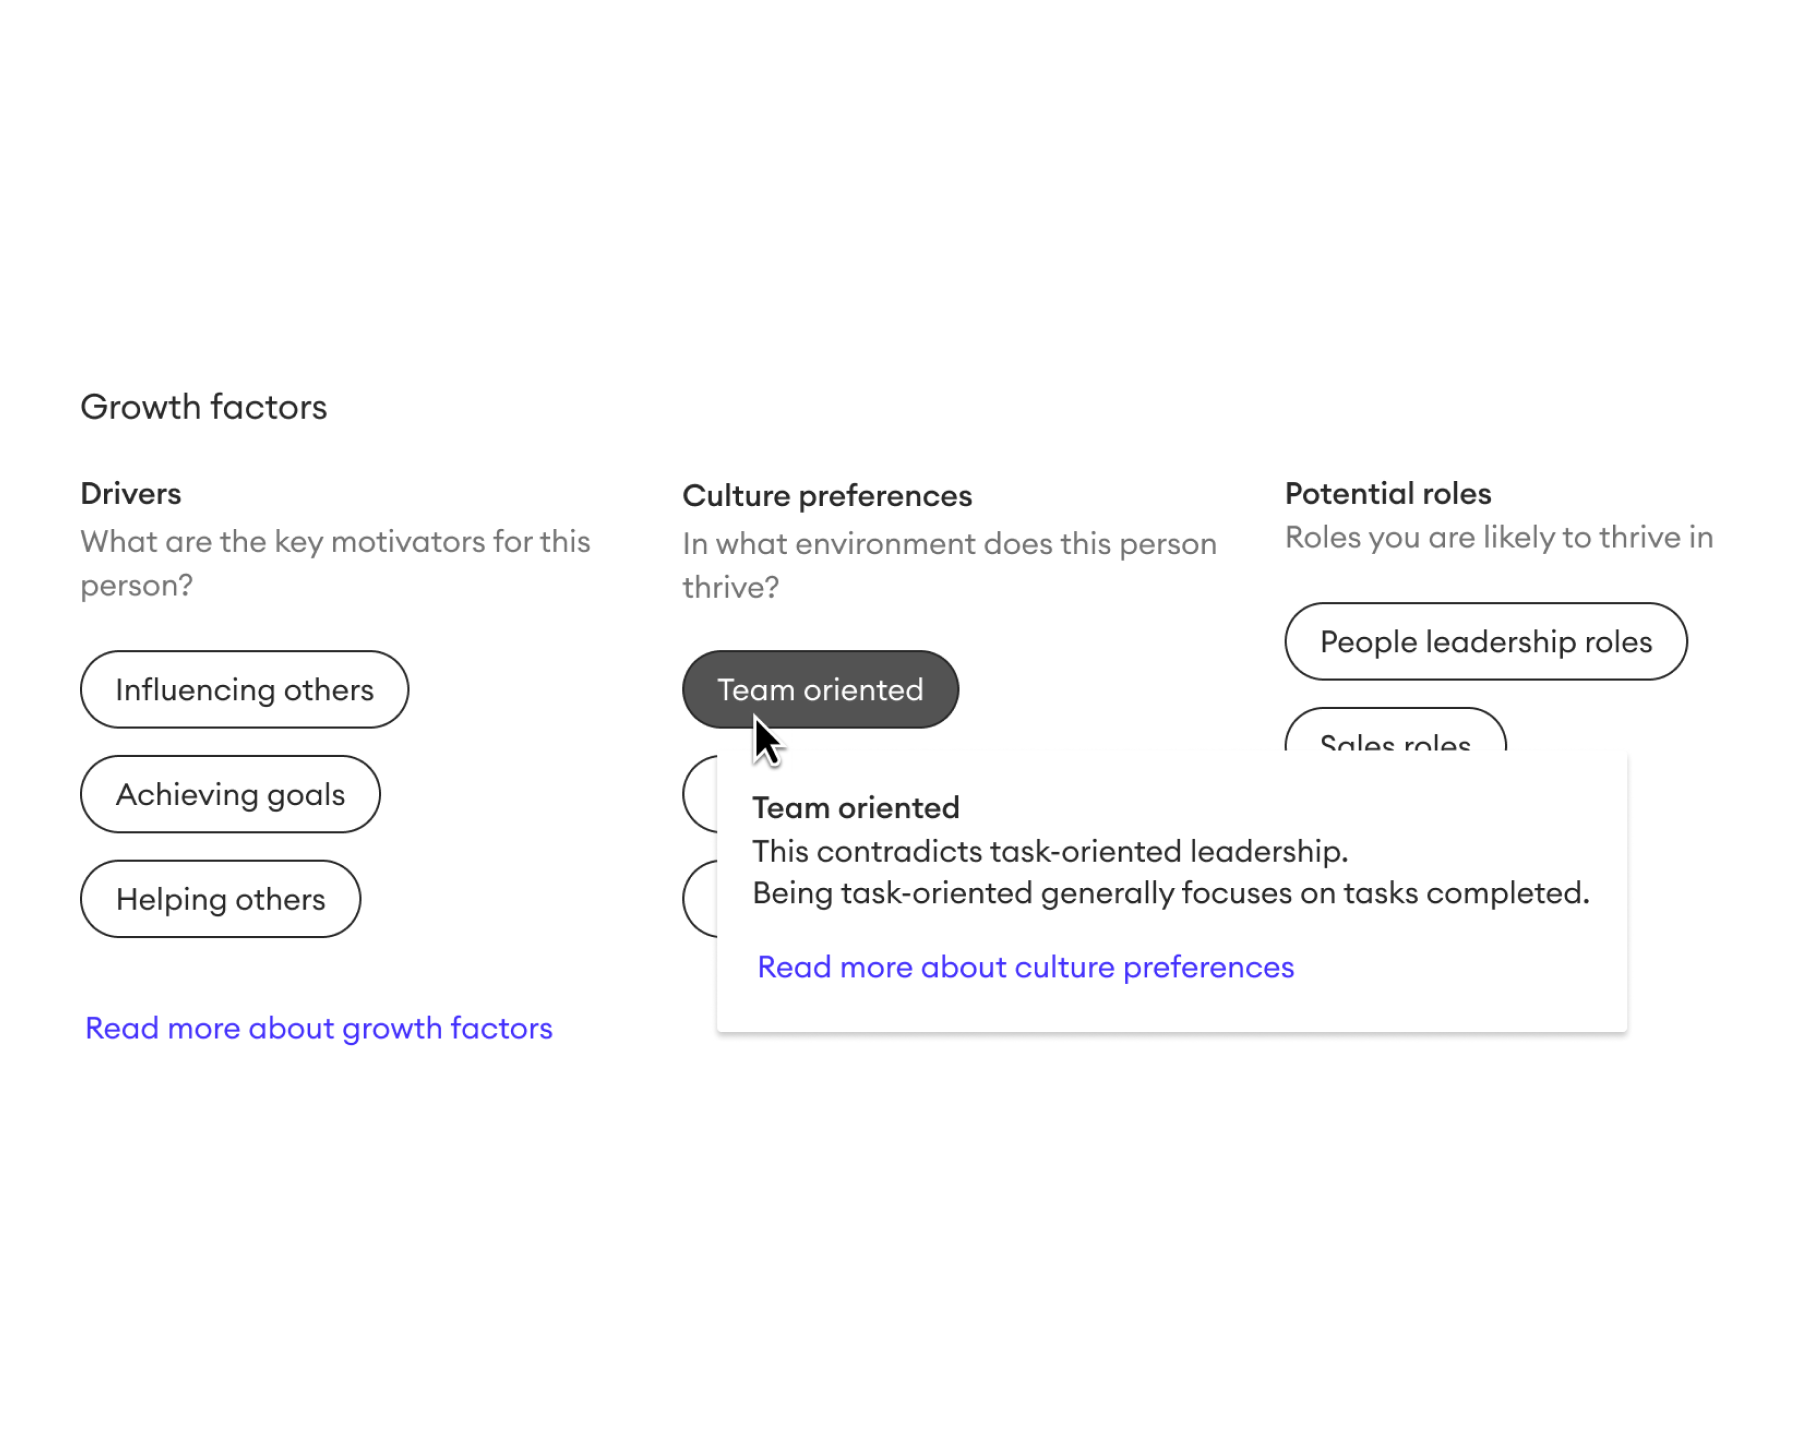Select People leadership roles under Potential roles
The image size is (1794, 1442).
pyautogui.click(x=1486, y=641)
